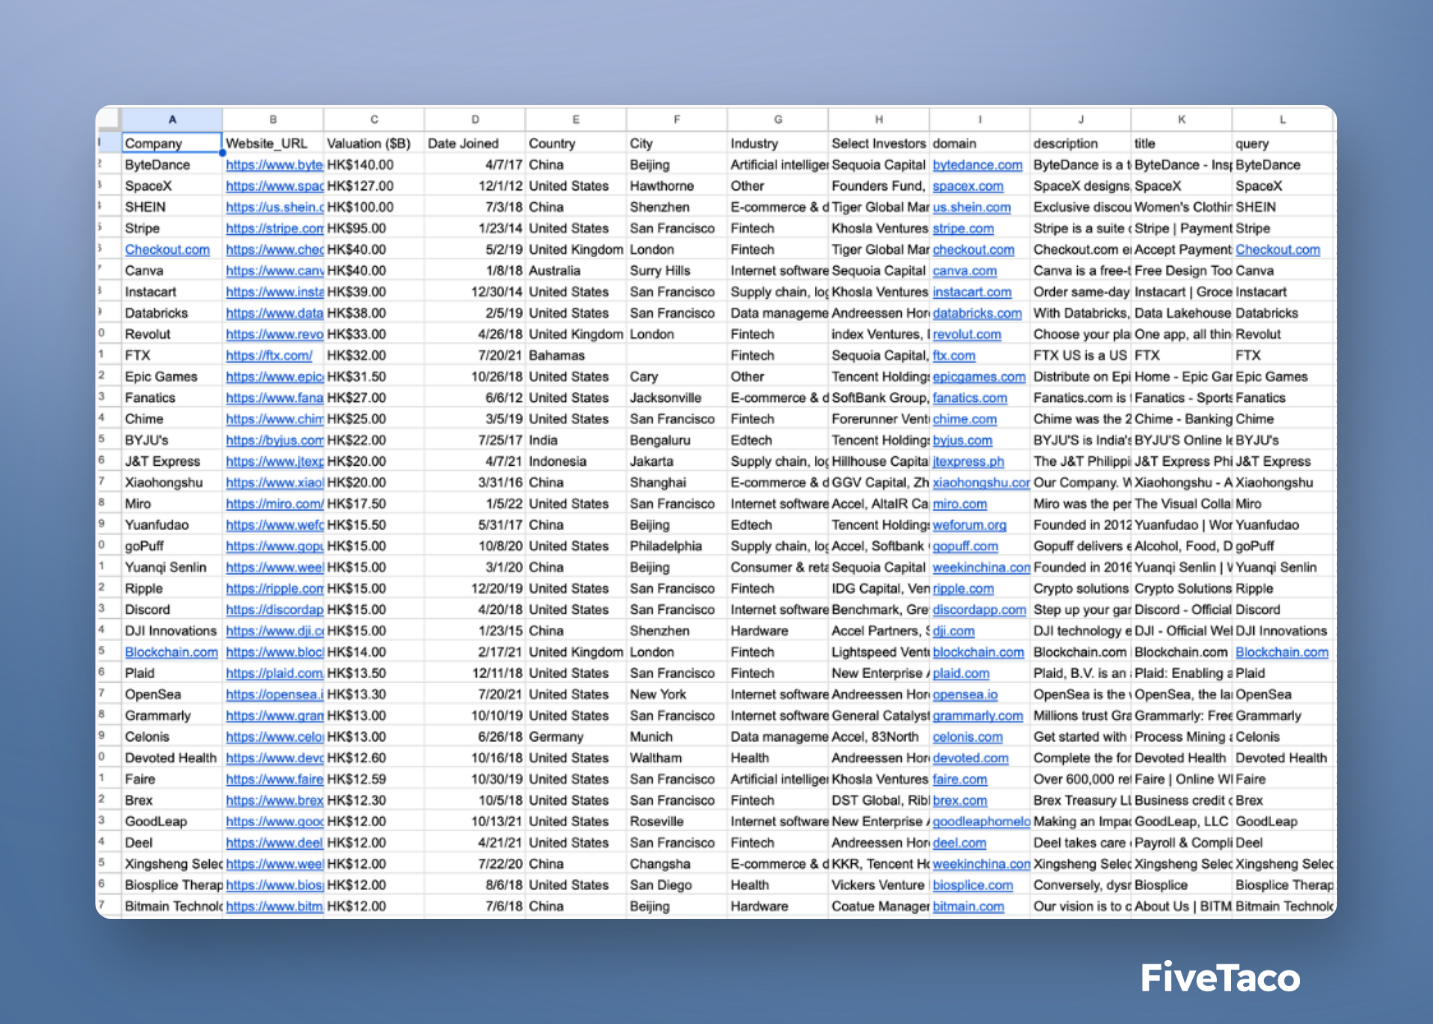The image size is (1433, 1024).
Task: Open the weforum.org domain link
Action: tap(969, 525)
